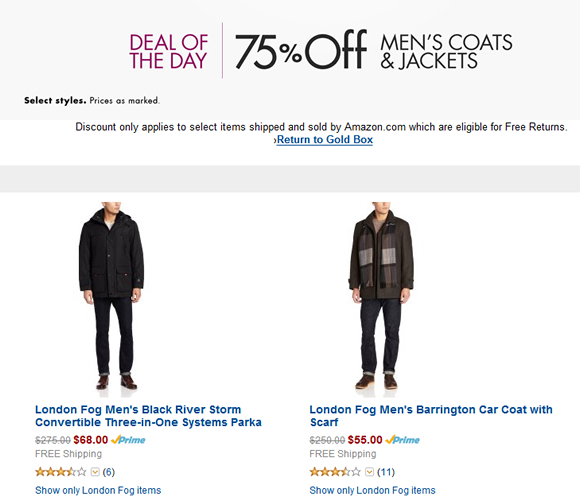The image size is (580, 497).
Task: Click the star rating icon for the parka
Action: tap(61, 472)
